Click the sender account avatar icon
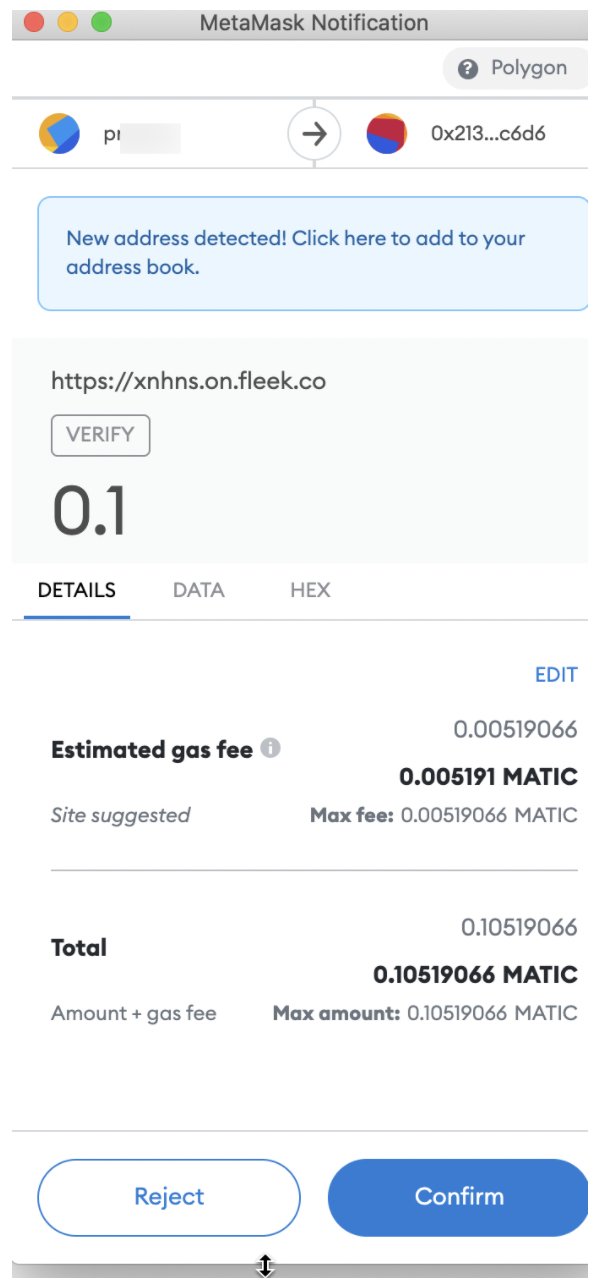This screenshot has height=1288, width=602. coord(59,134)
